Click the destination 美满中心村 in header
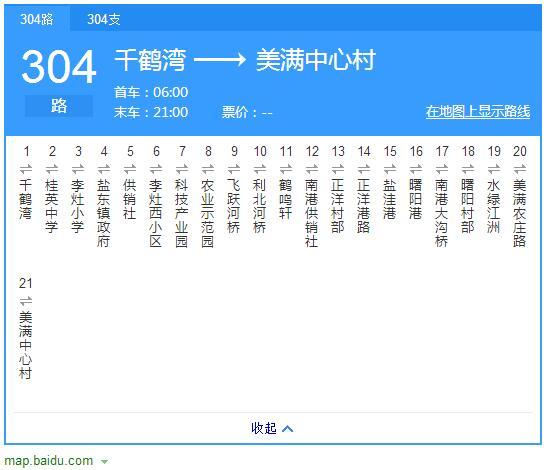 316,60
